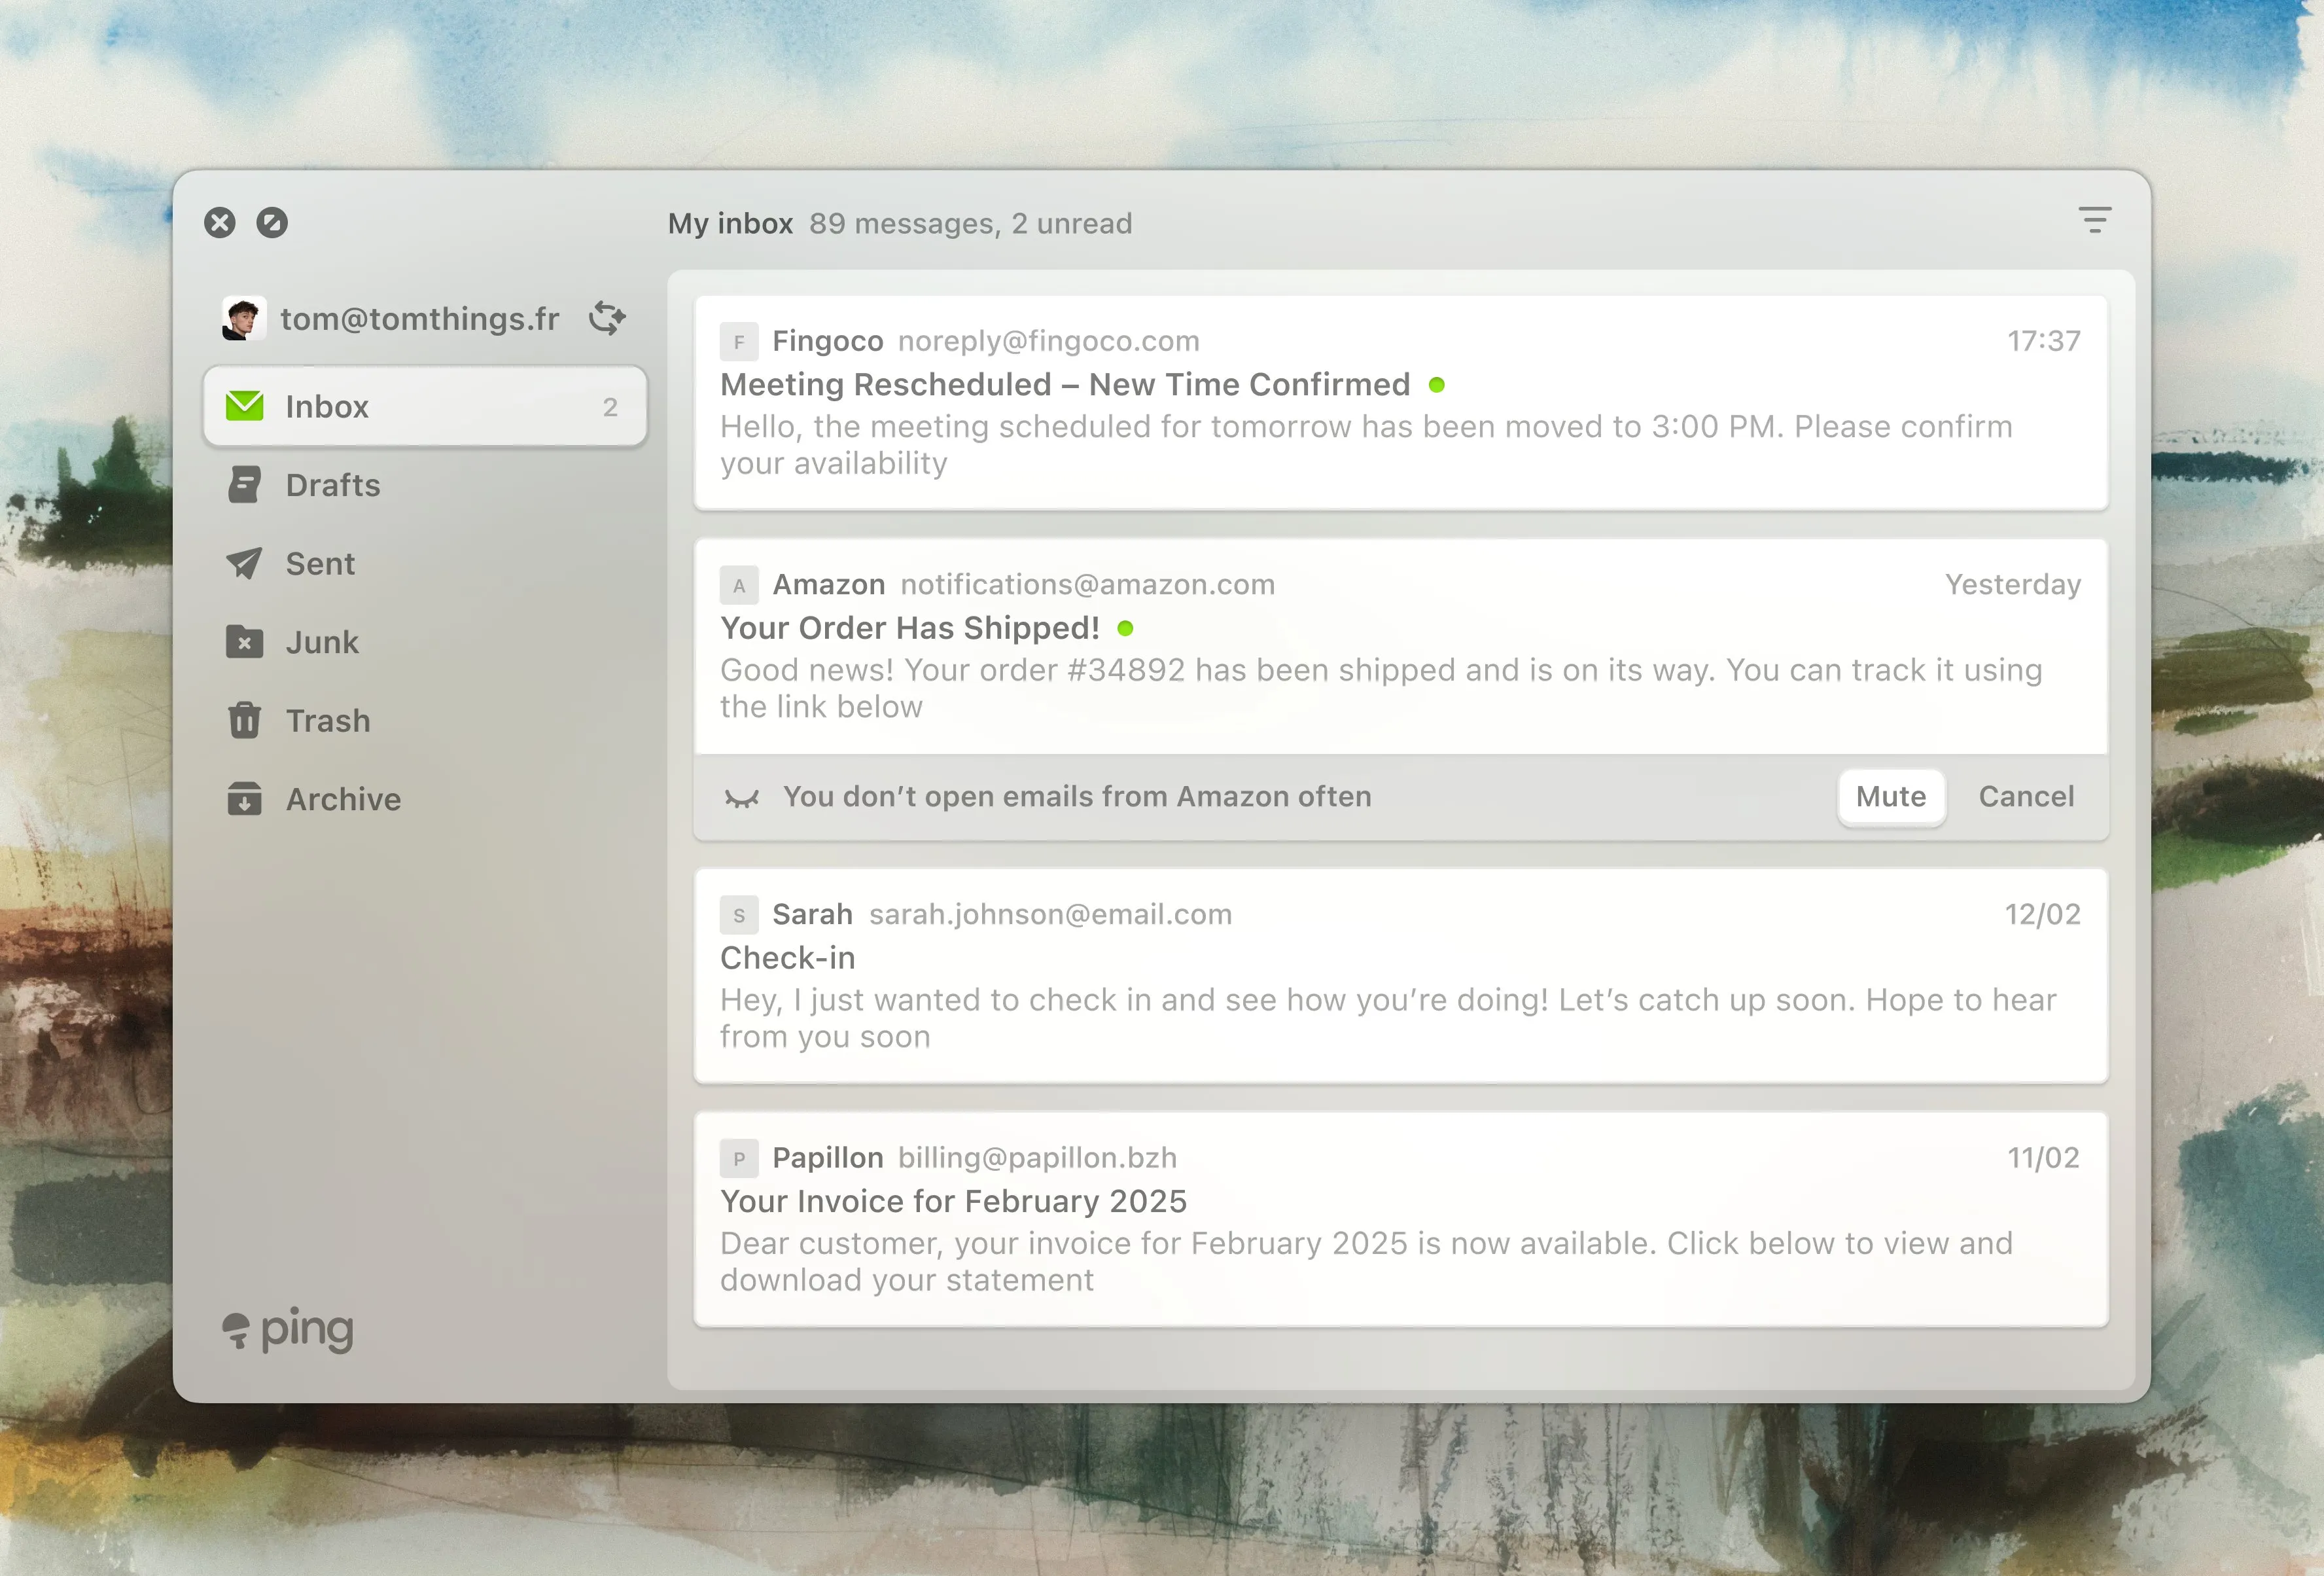This screenshot has width=2324, height=1576.
Task: Click Tom's profile avatar picture
Action: pyautogui.click(x=244, y=318)
